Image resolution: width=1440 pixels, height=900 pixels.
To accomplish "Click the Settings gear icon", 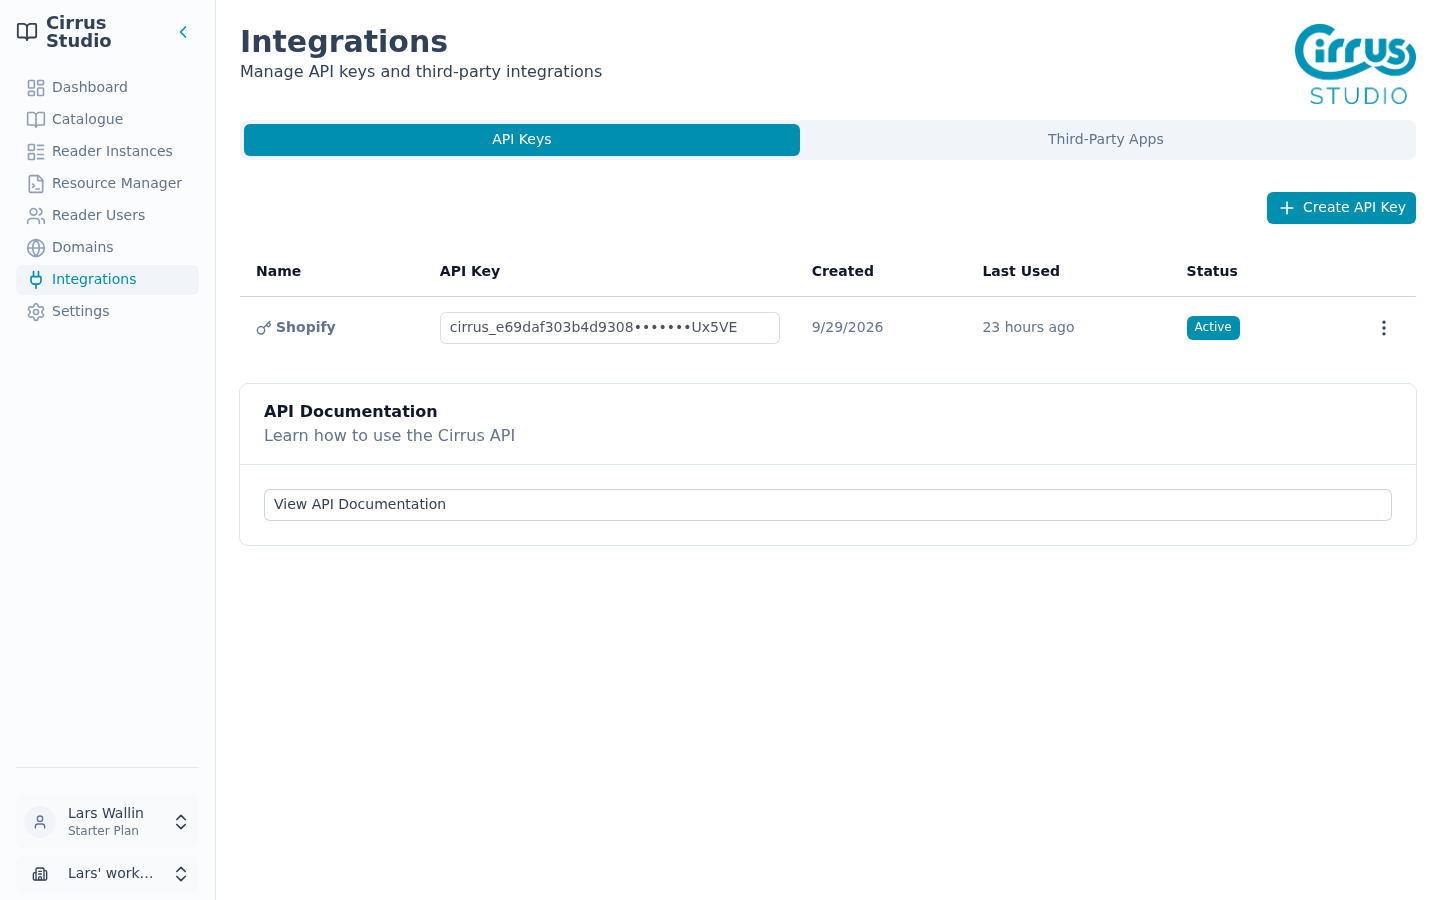I will pos(36,312).
